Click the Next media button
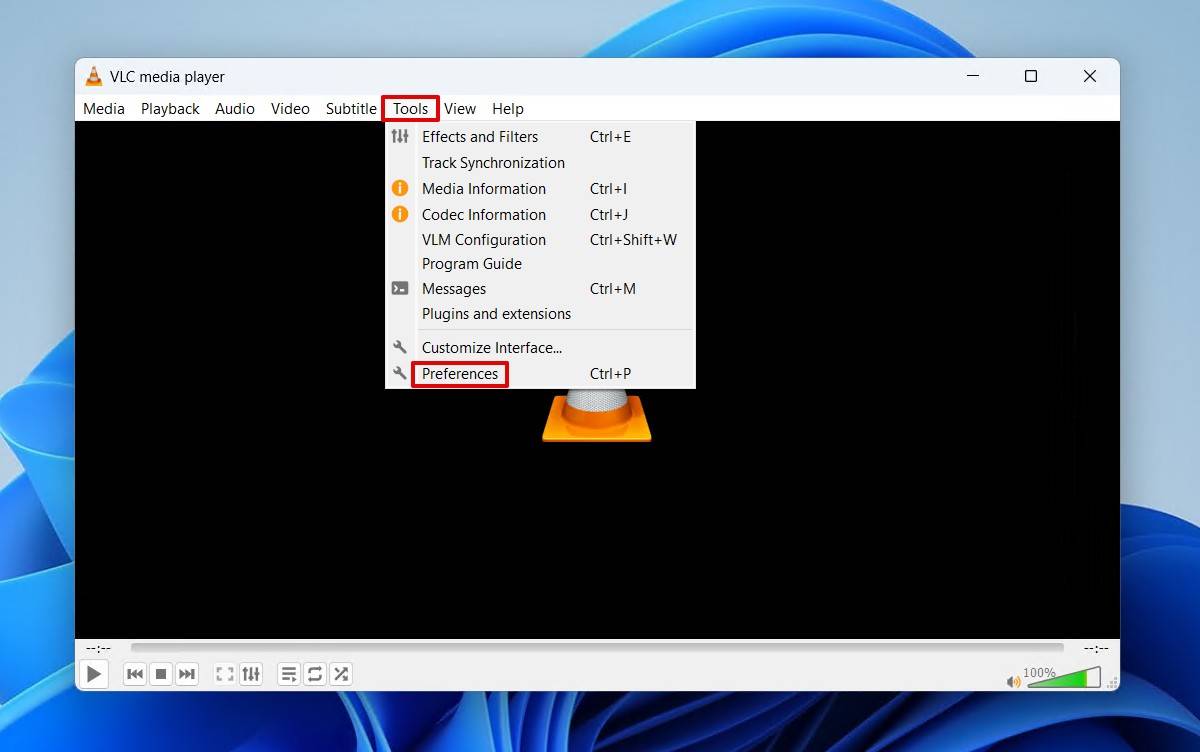The height and width of the screenshot is (752, 1200). [x=187, y=674]
